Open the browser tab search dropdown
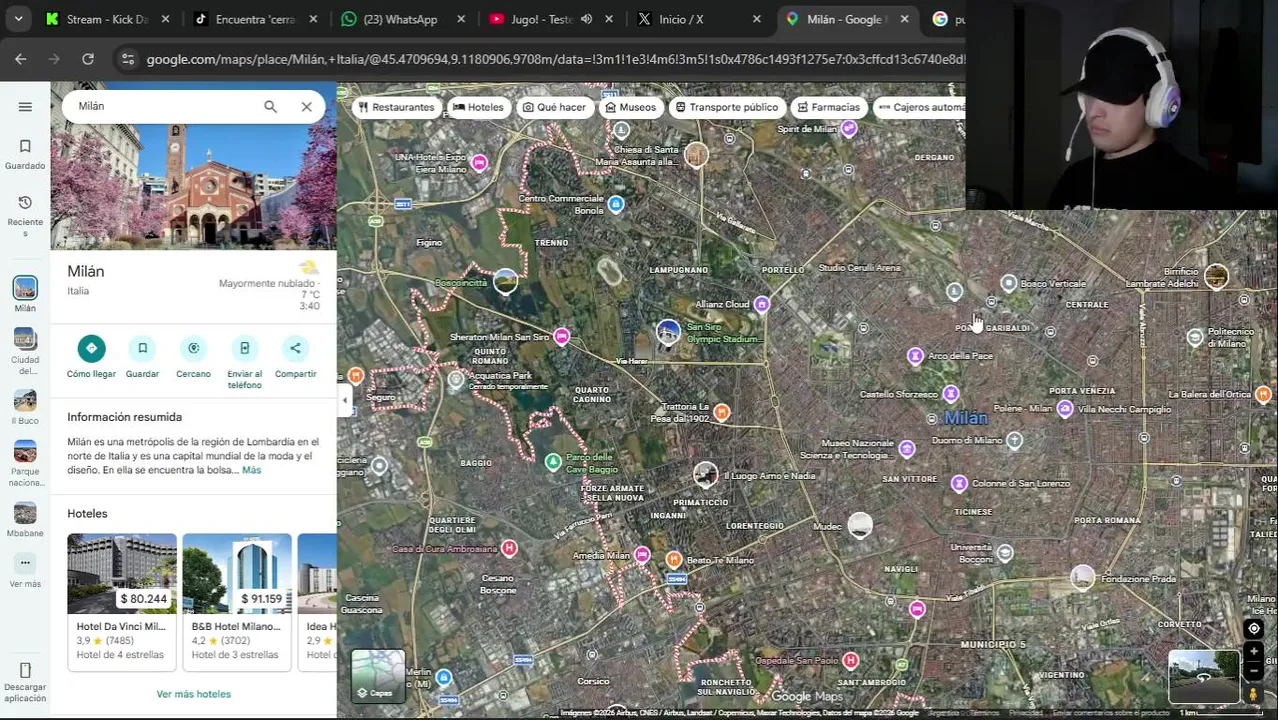This screenshot has height=720, width=1278. [x=18, y=19]
